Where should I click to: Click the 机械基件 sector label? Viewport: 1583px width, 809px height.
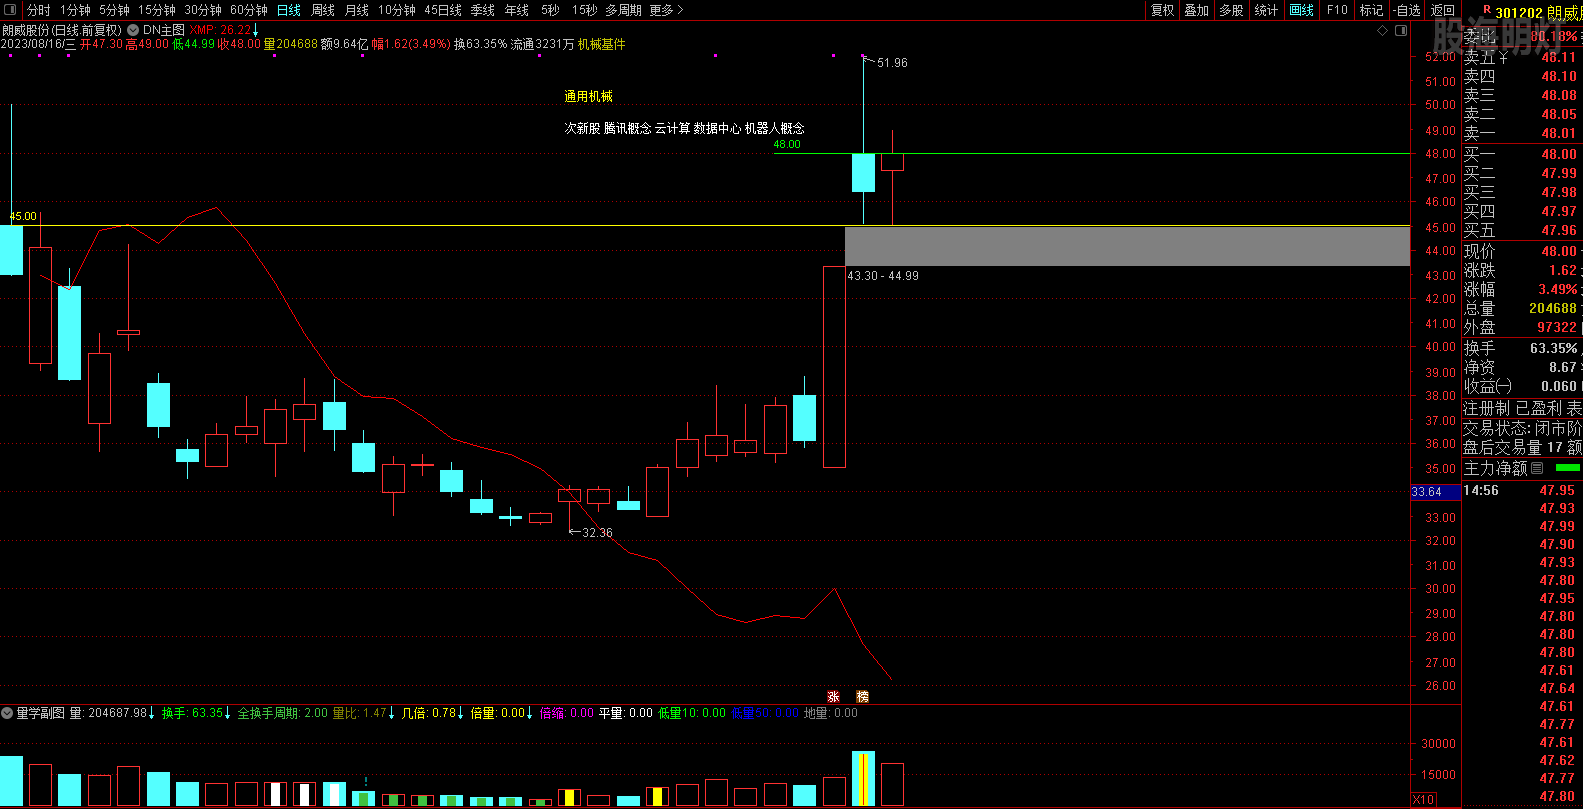(602, 44)
